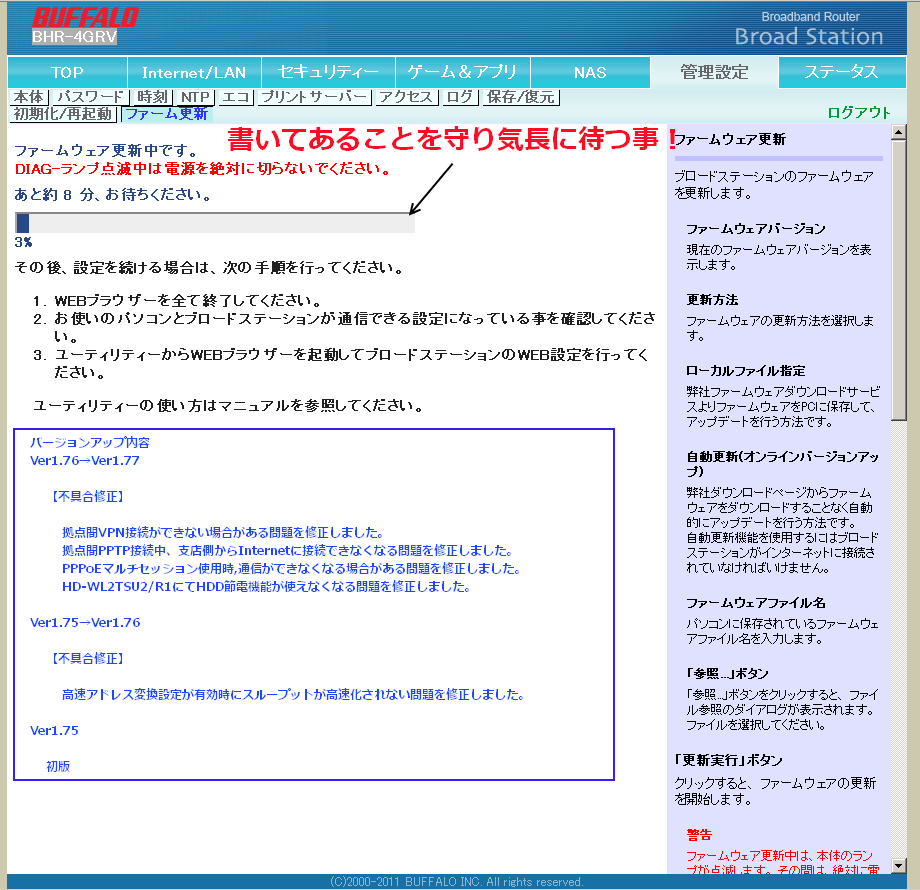Switch to Internet/LAN tab

tap(194, 72)
